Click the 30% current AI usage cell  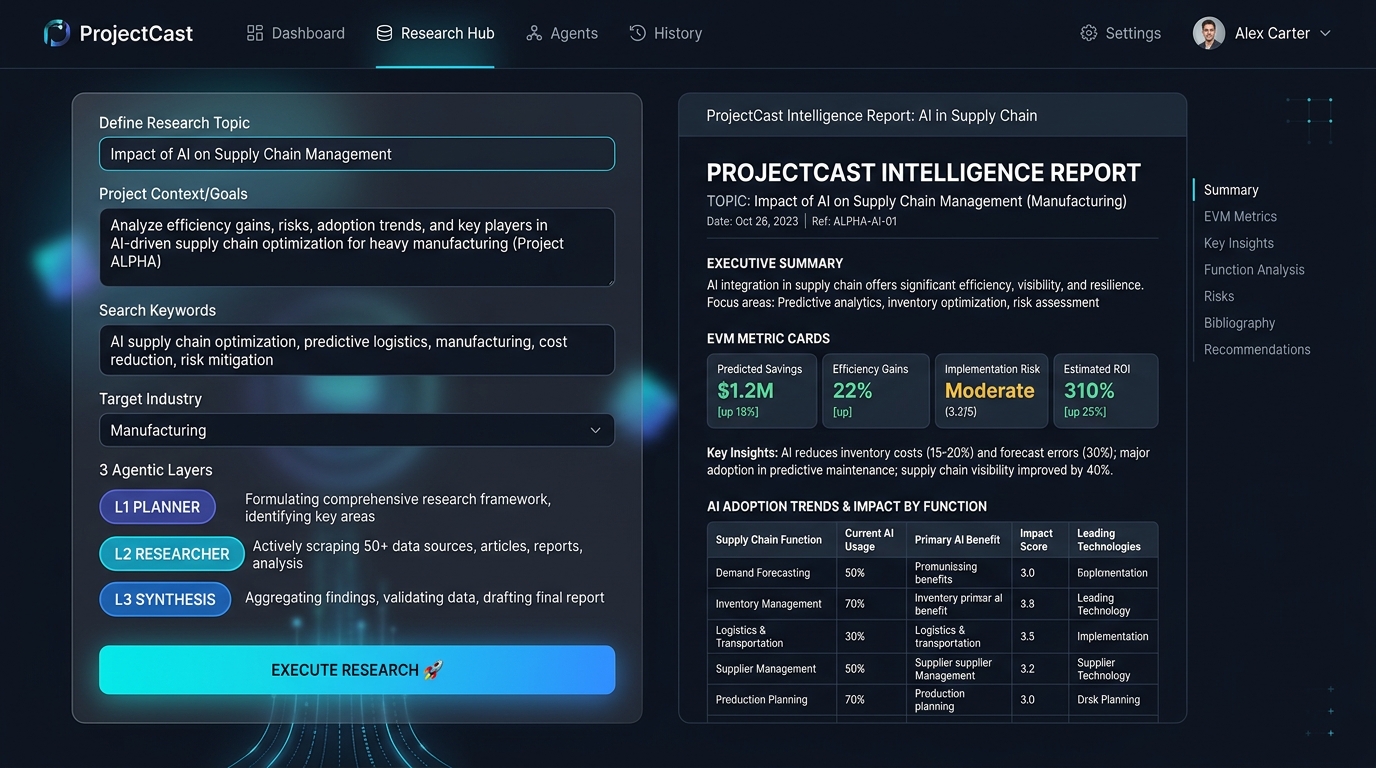click(x=855, y=637)
